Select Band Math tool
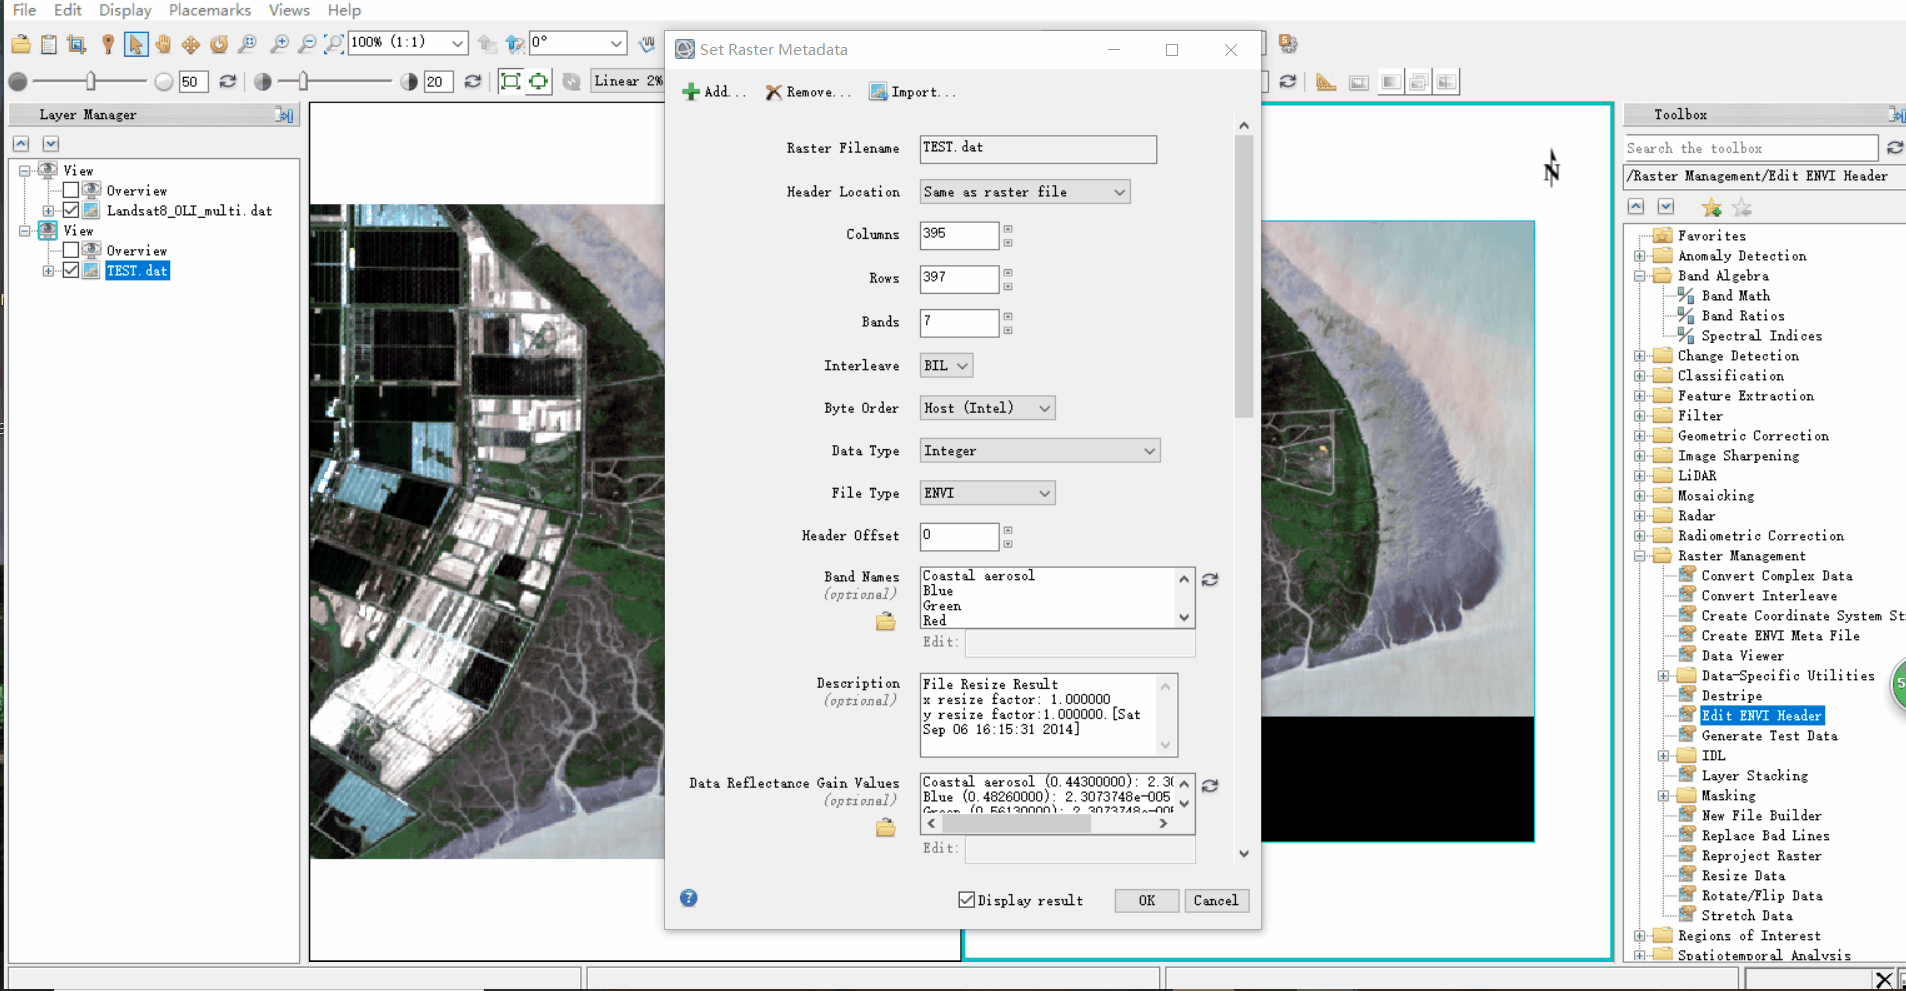 click(x=1736, y=296)
